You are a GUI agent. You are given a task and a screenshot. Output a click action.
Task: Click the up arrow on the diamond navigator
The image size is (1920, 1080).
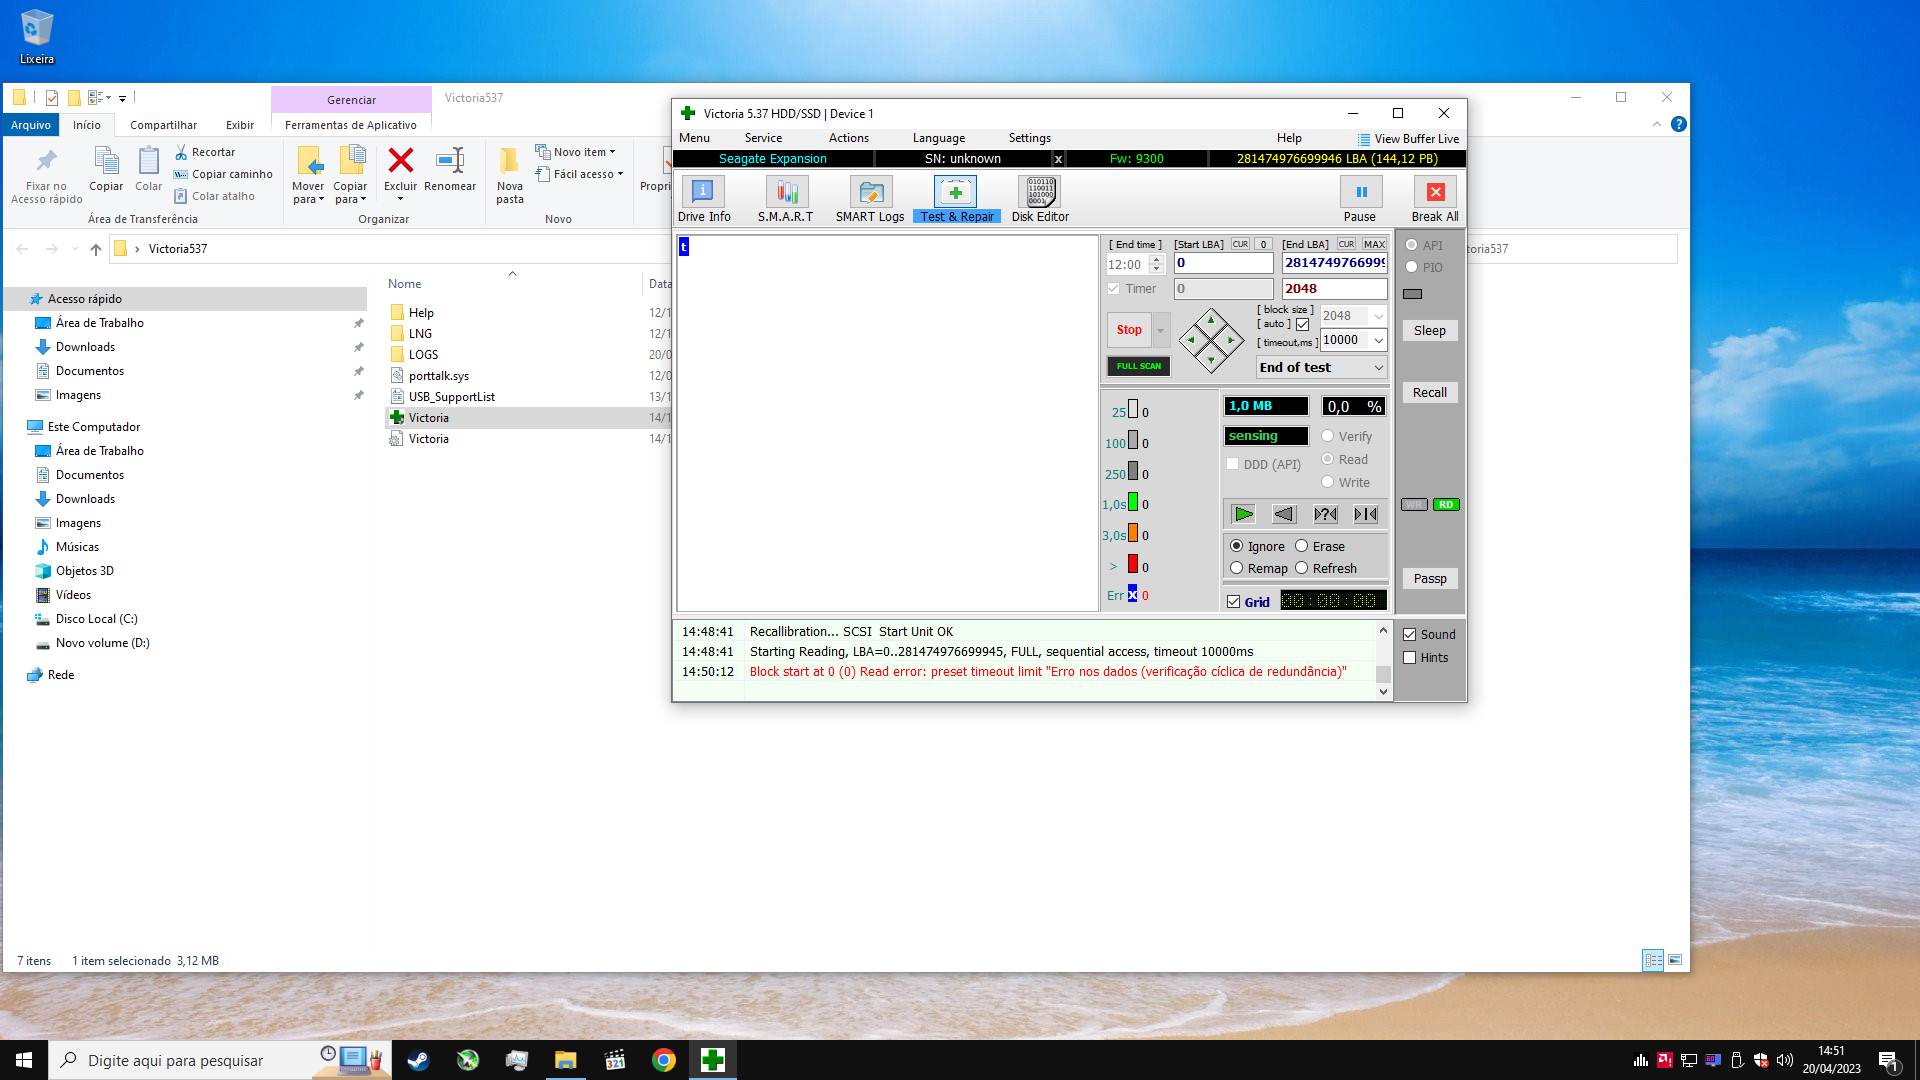tap(1211, 321)
